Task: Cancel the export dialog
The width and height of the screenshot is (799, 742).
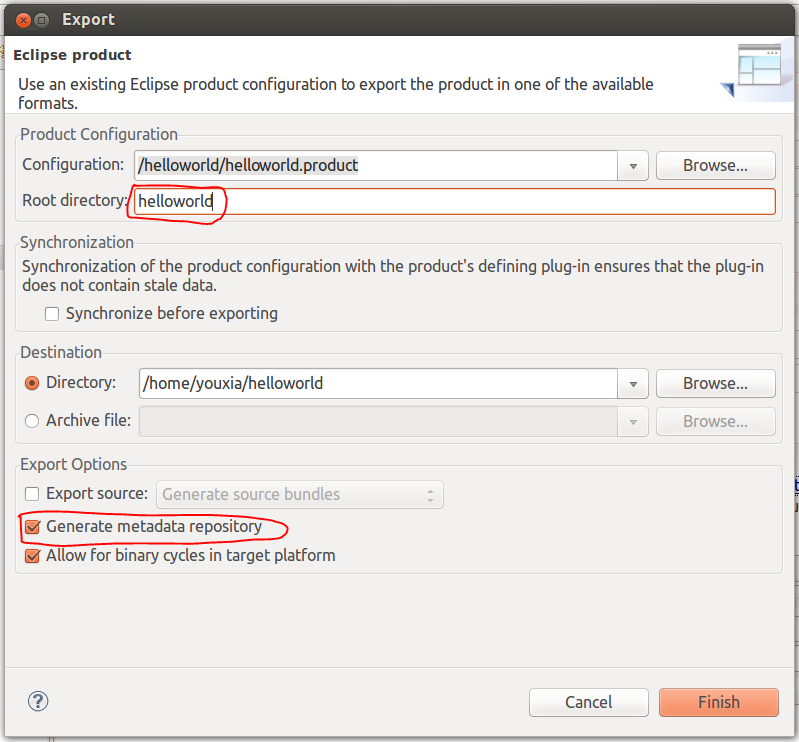Action: tap(589, 702)
